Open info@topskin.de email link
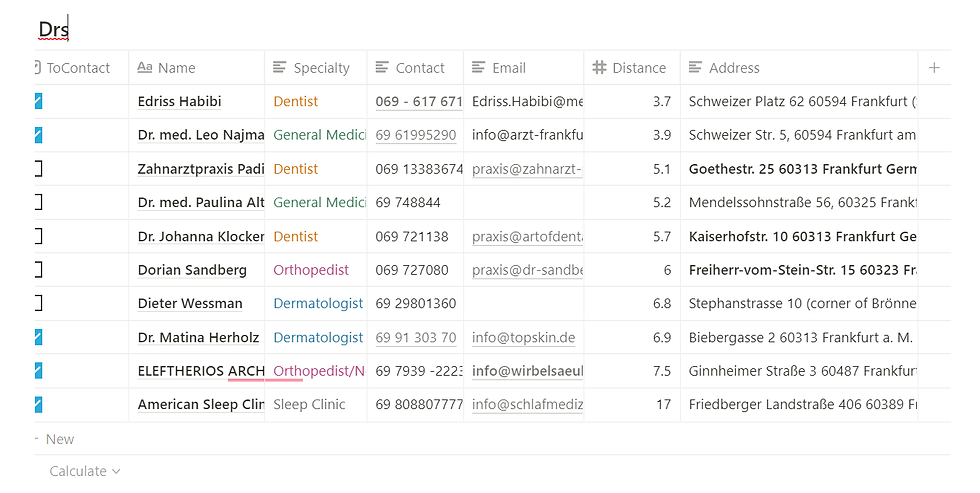This screenshot has width=980, height=493. 523,337
